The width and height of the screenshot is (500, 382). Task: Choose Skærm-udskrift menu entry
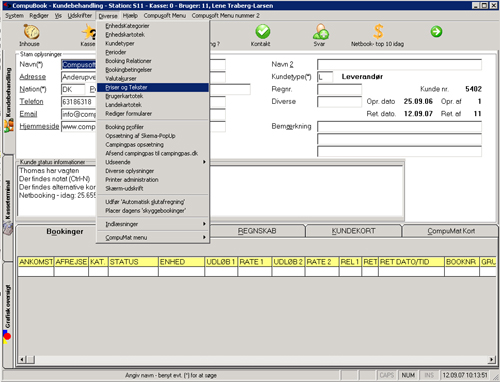coord(153,188)
